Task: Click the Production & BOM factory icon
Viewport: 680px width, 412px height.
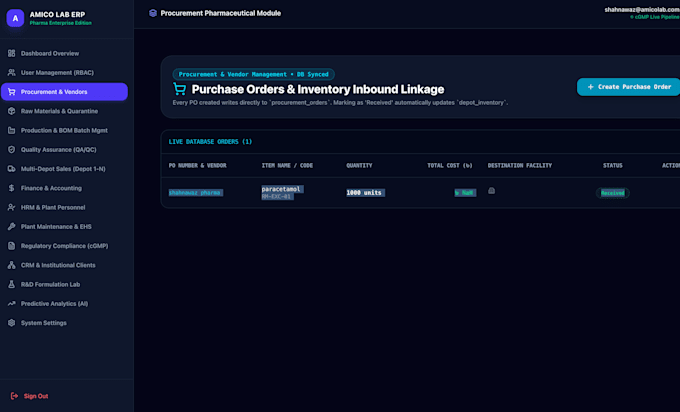Action: pyautogui.click(x=12, y=130)
